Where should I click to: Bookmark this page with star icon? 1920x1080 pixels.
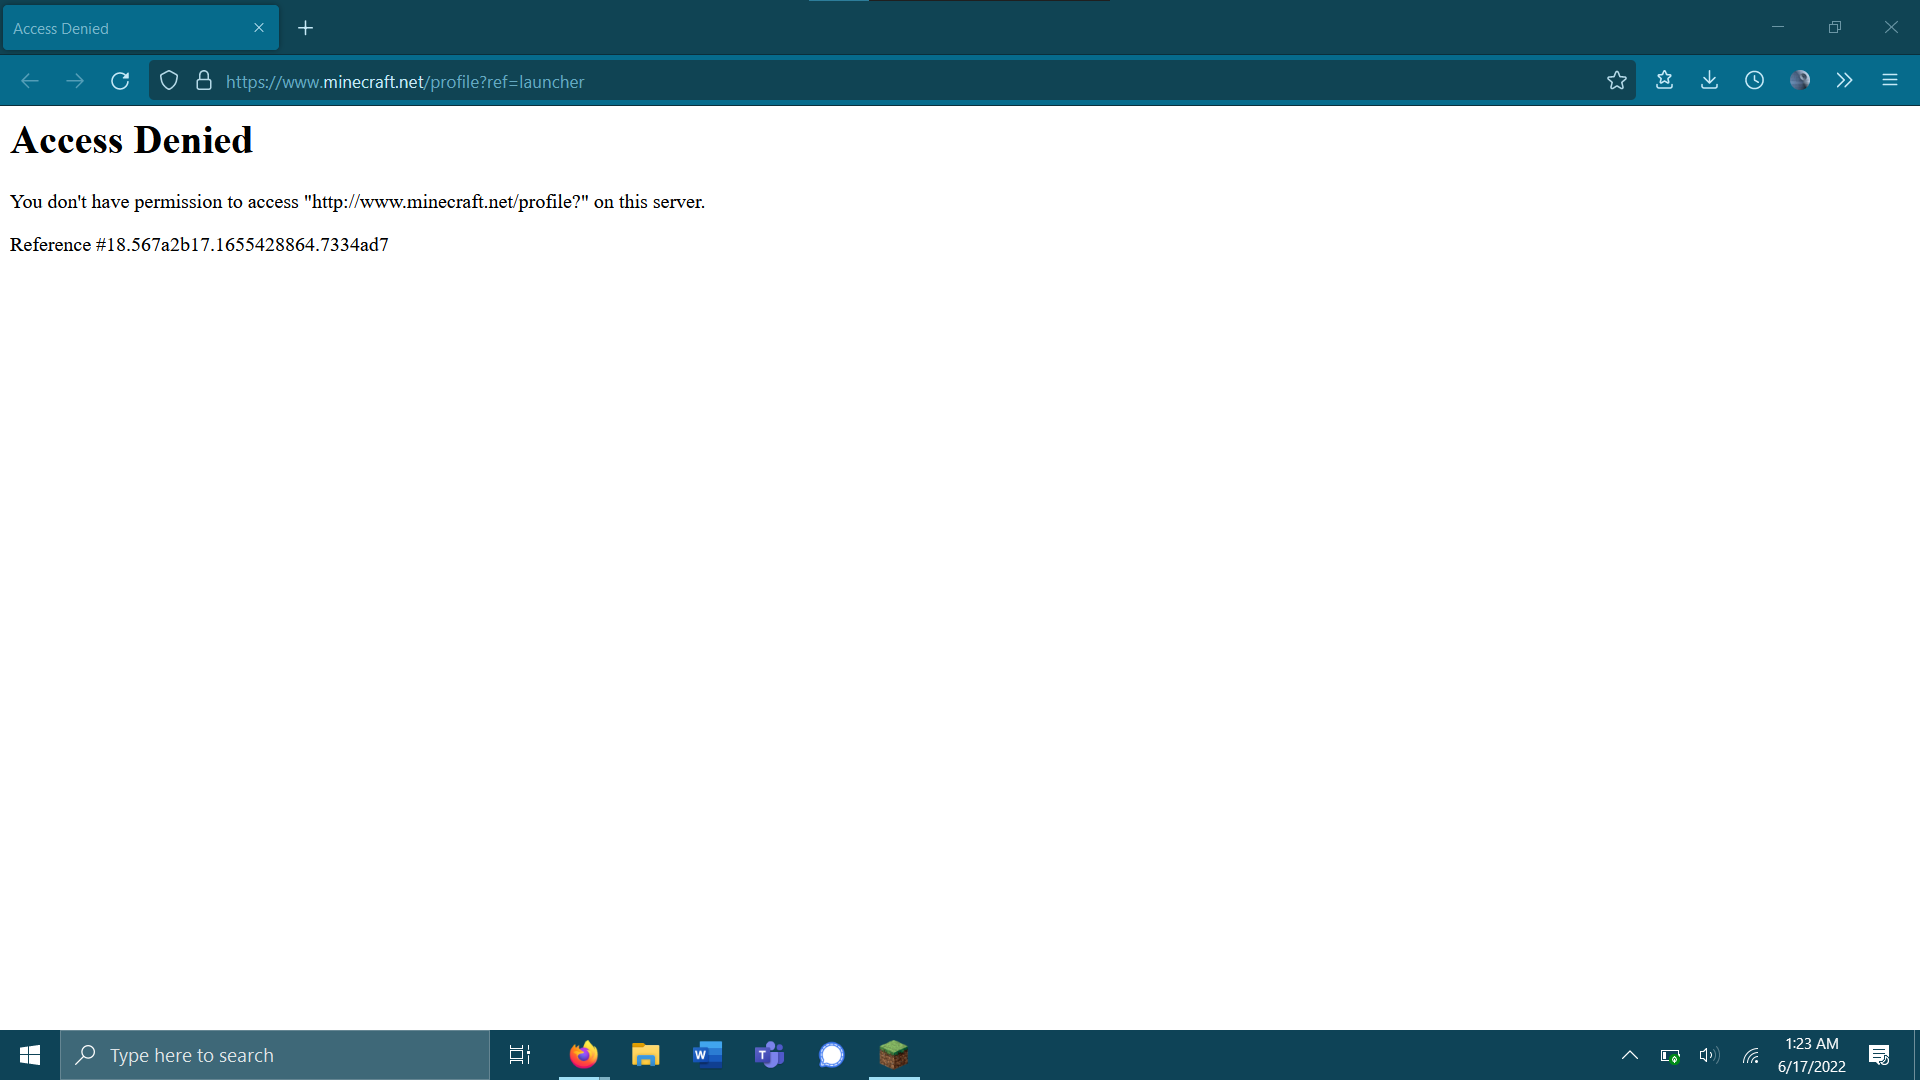1617,81
